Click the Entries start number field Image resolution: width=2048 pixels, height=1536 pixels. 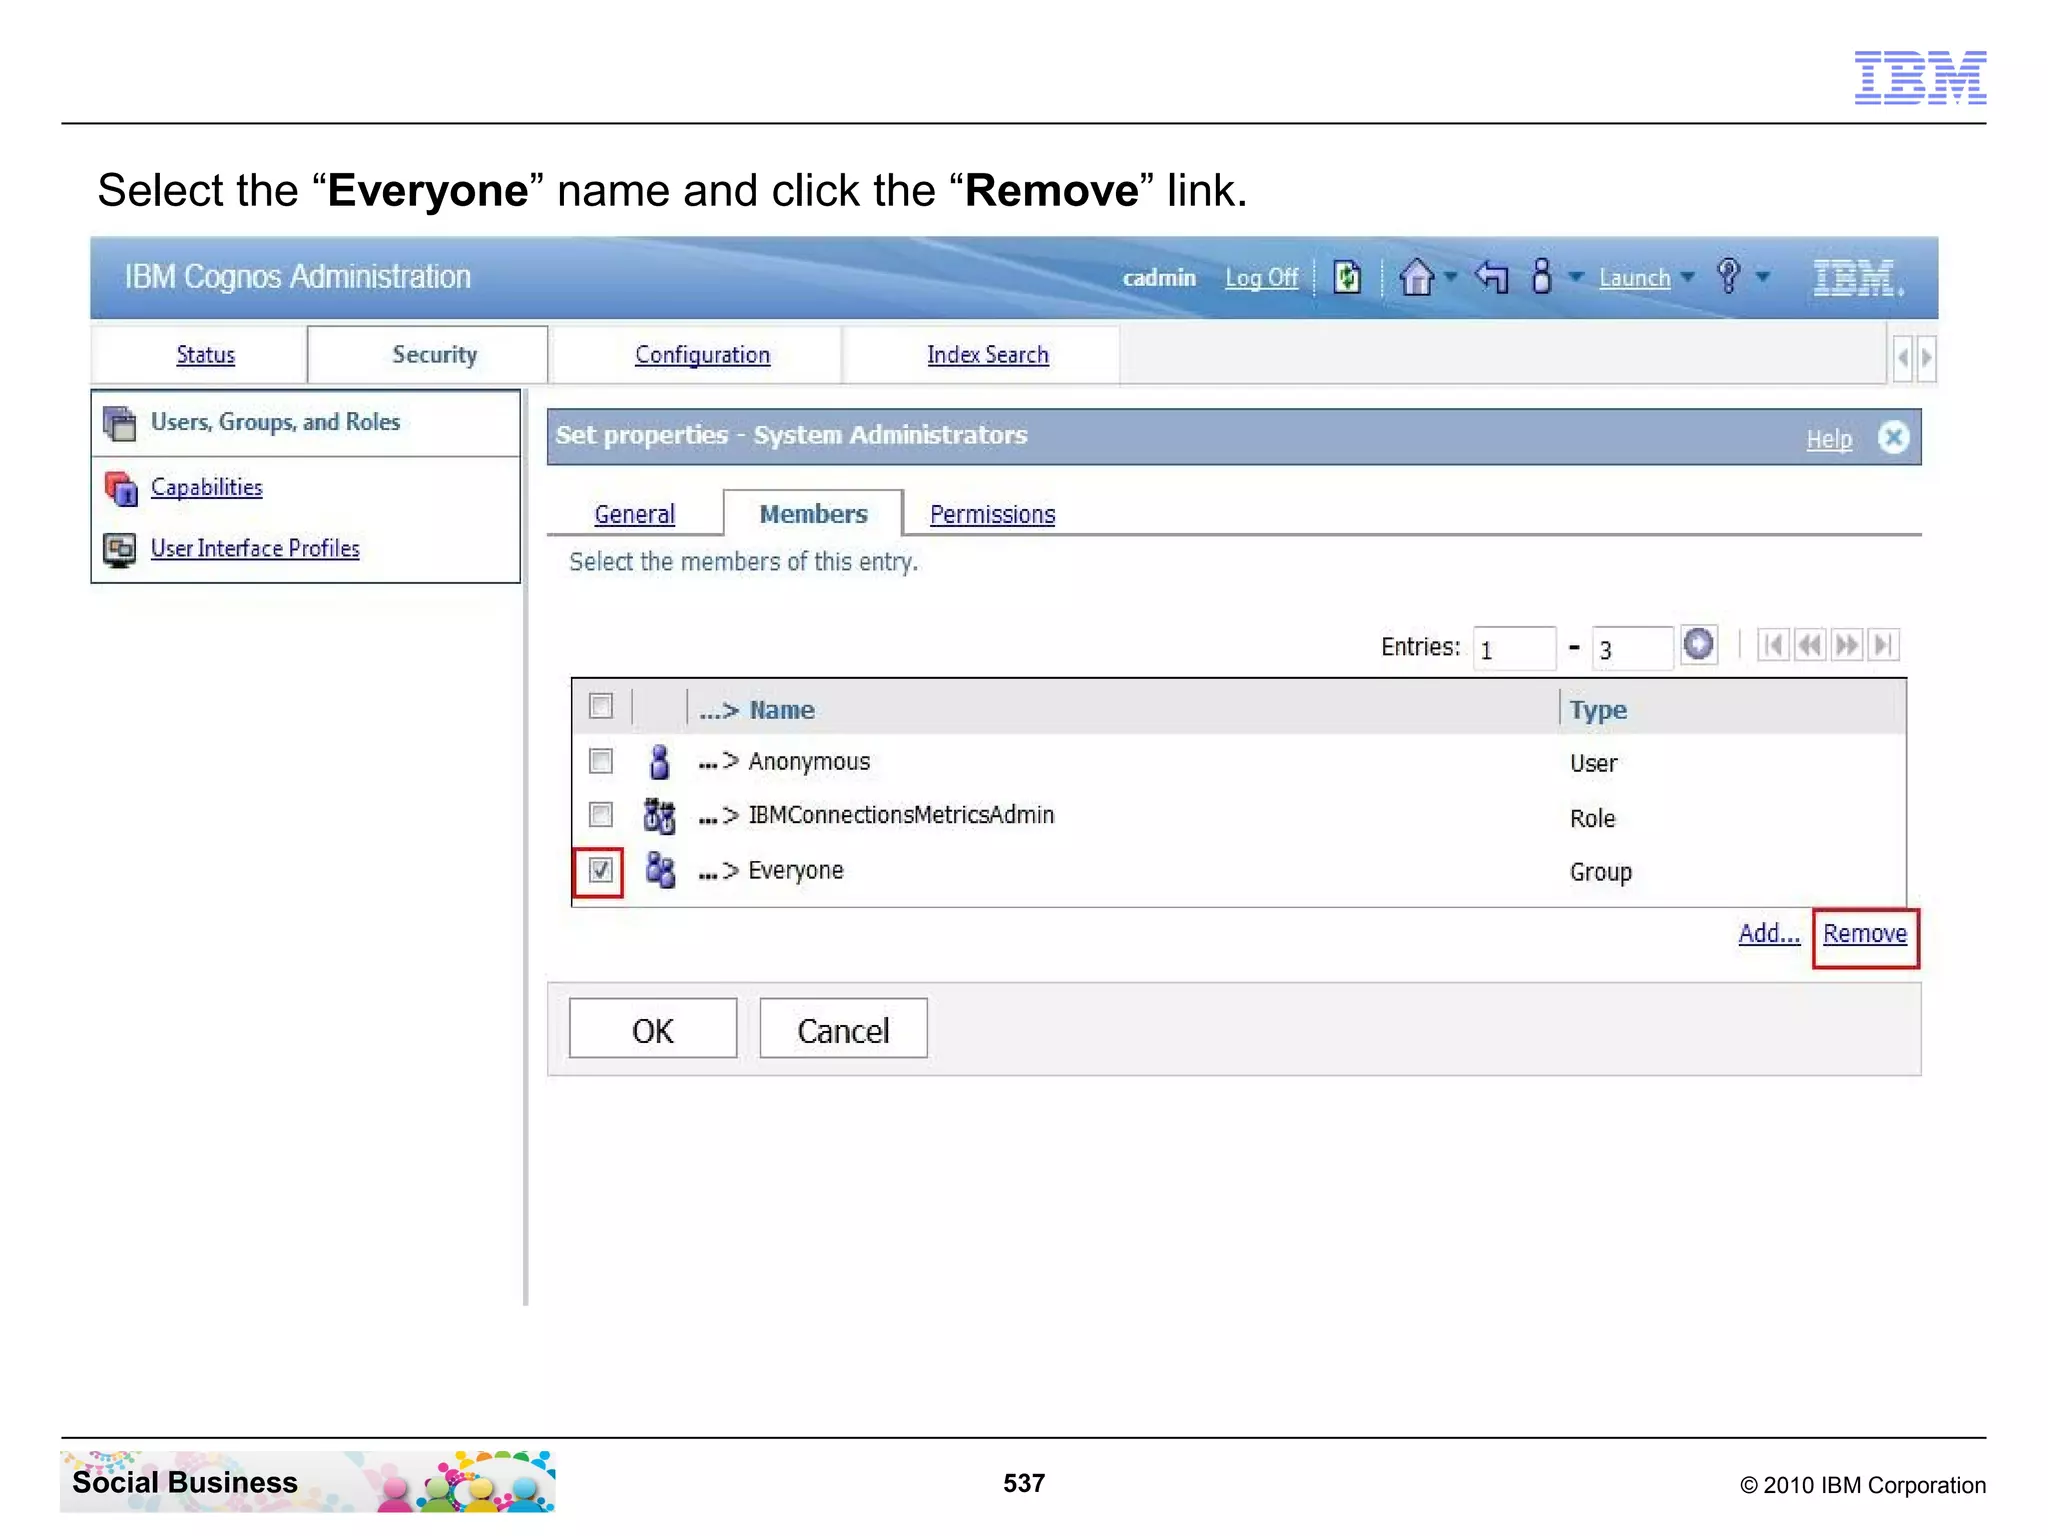1514,649
